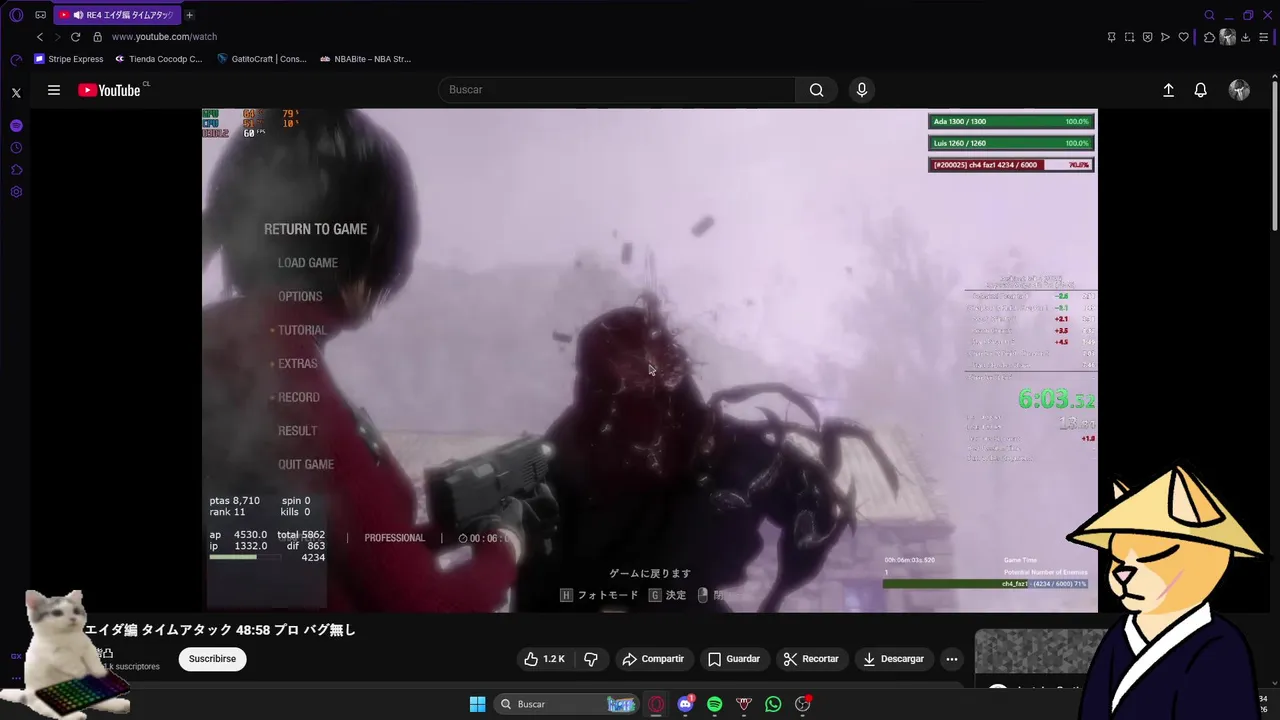Pin the tab with pushpin icon
The image size is (1280, 720).
click(x=1112, y=37)
